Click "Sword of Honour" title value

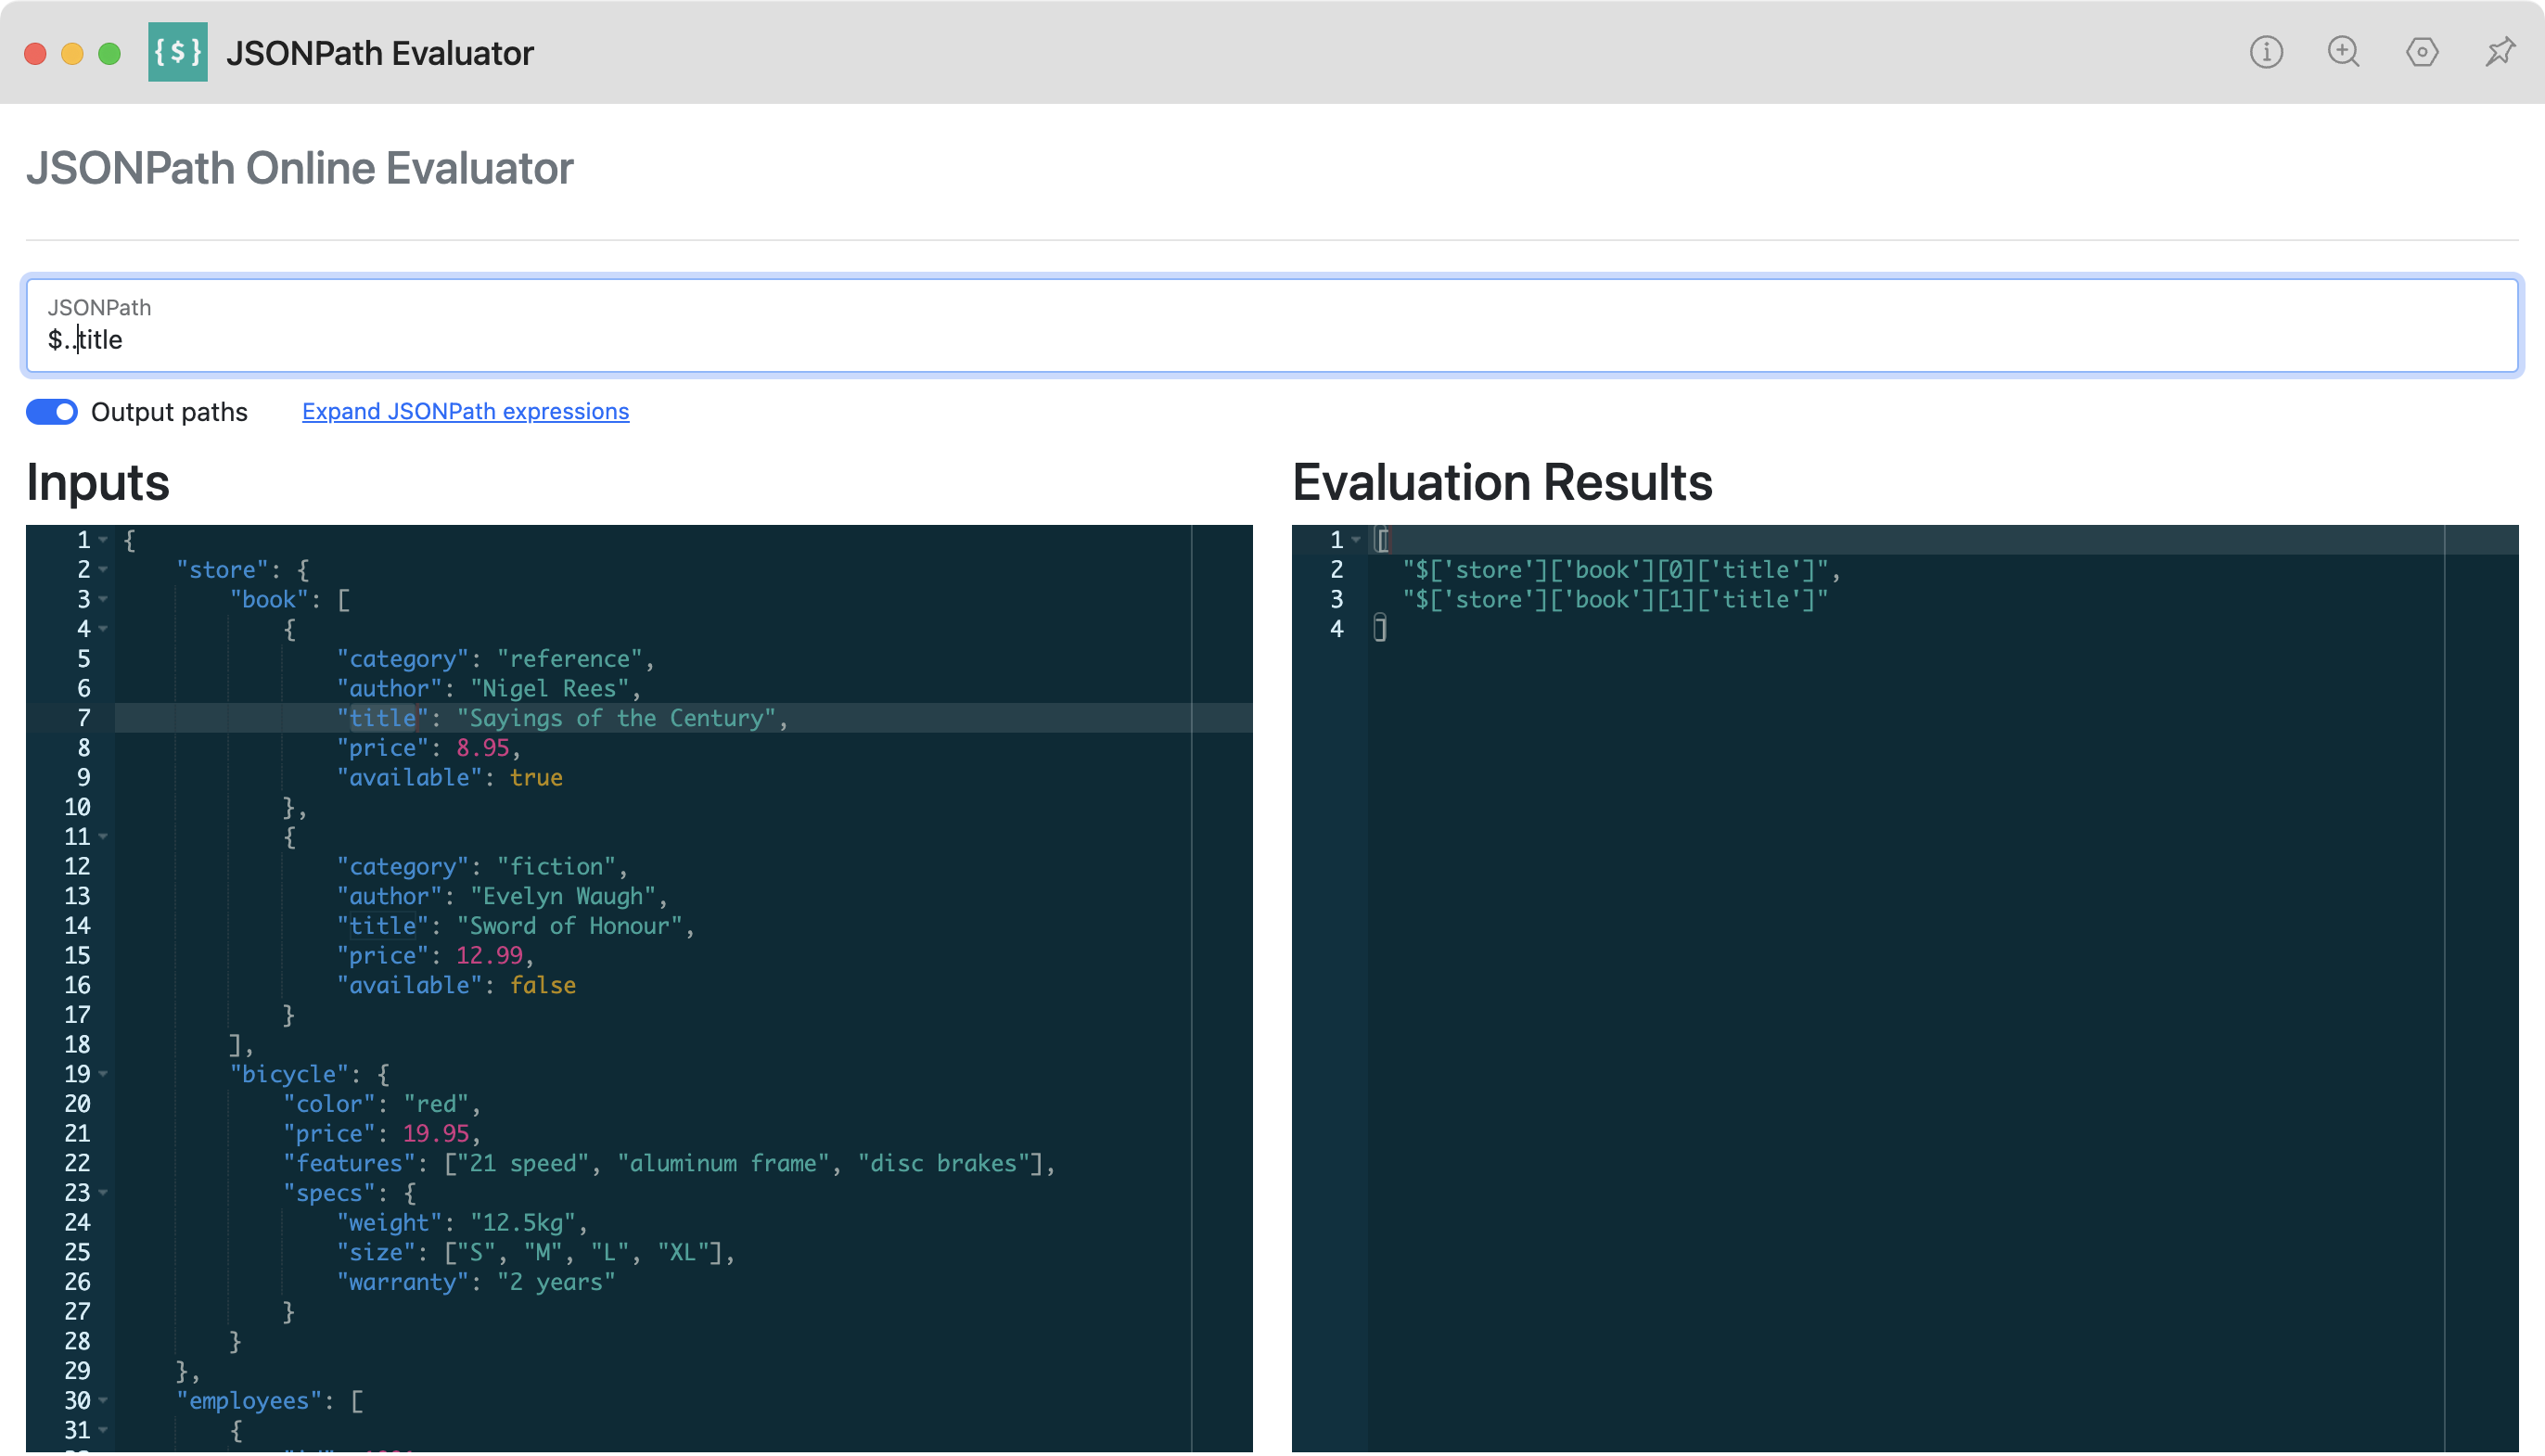570,926
